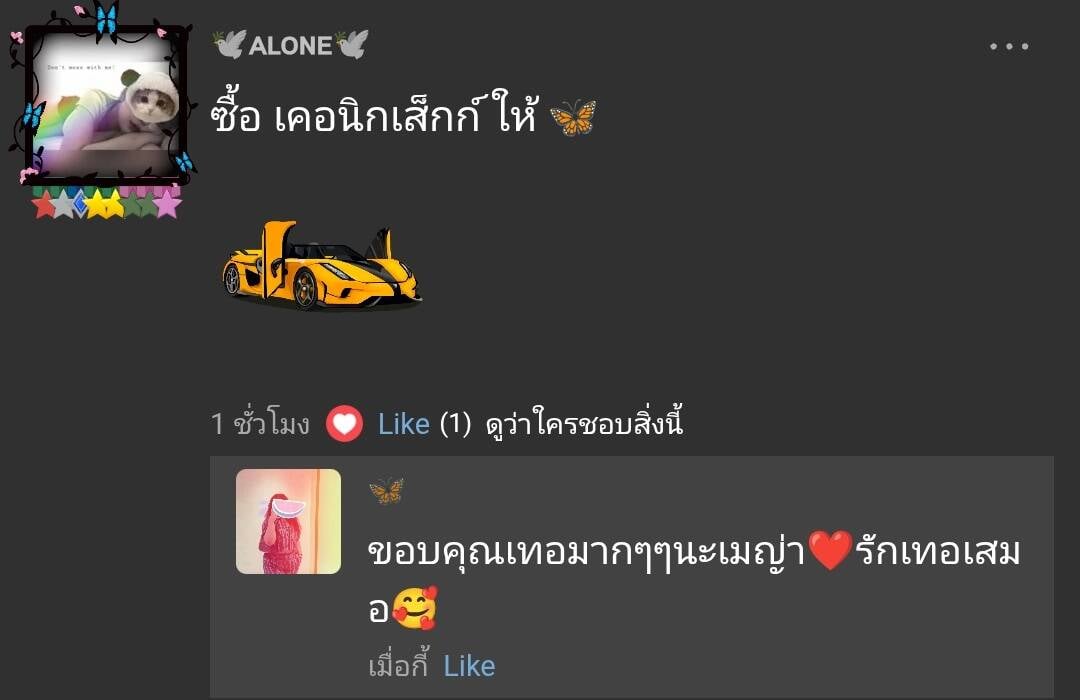Screen dimensions: 1080x700
Task: Click the butterfly emoji in the post text
Action: click(572, 117)
